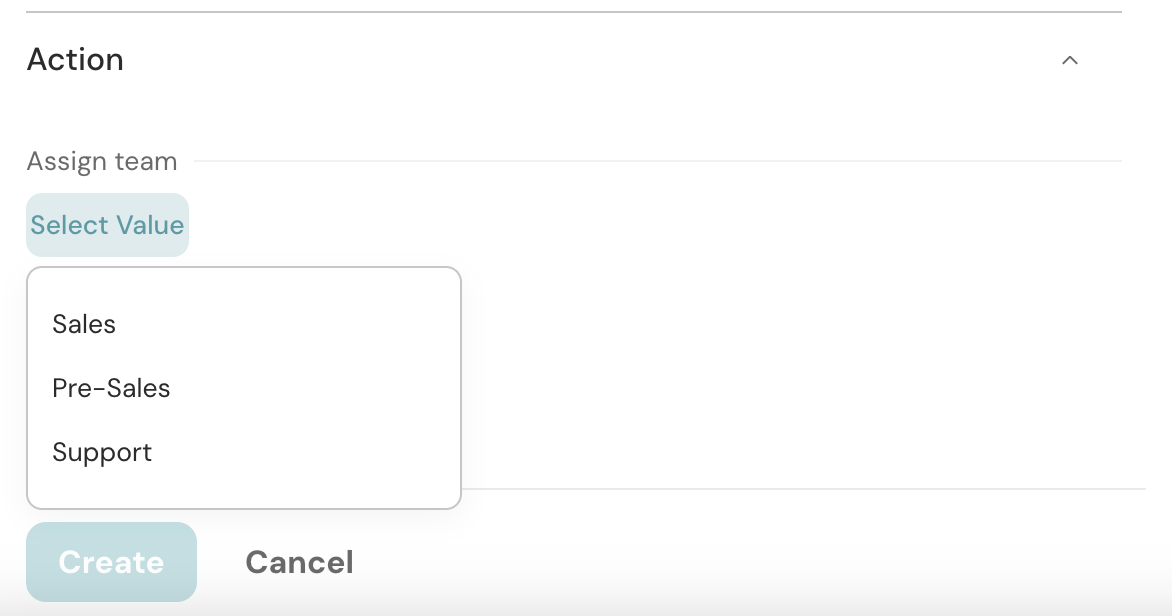Dismiss the form with Cancel
Screen dimensions: 1172x616
[x=299, y=562]
